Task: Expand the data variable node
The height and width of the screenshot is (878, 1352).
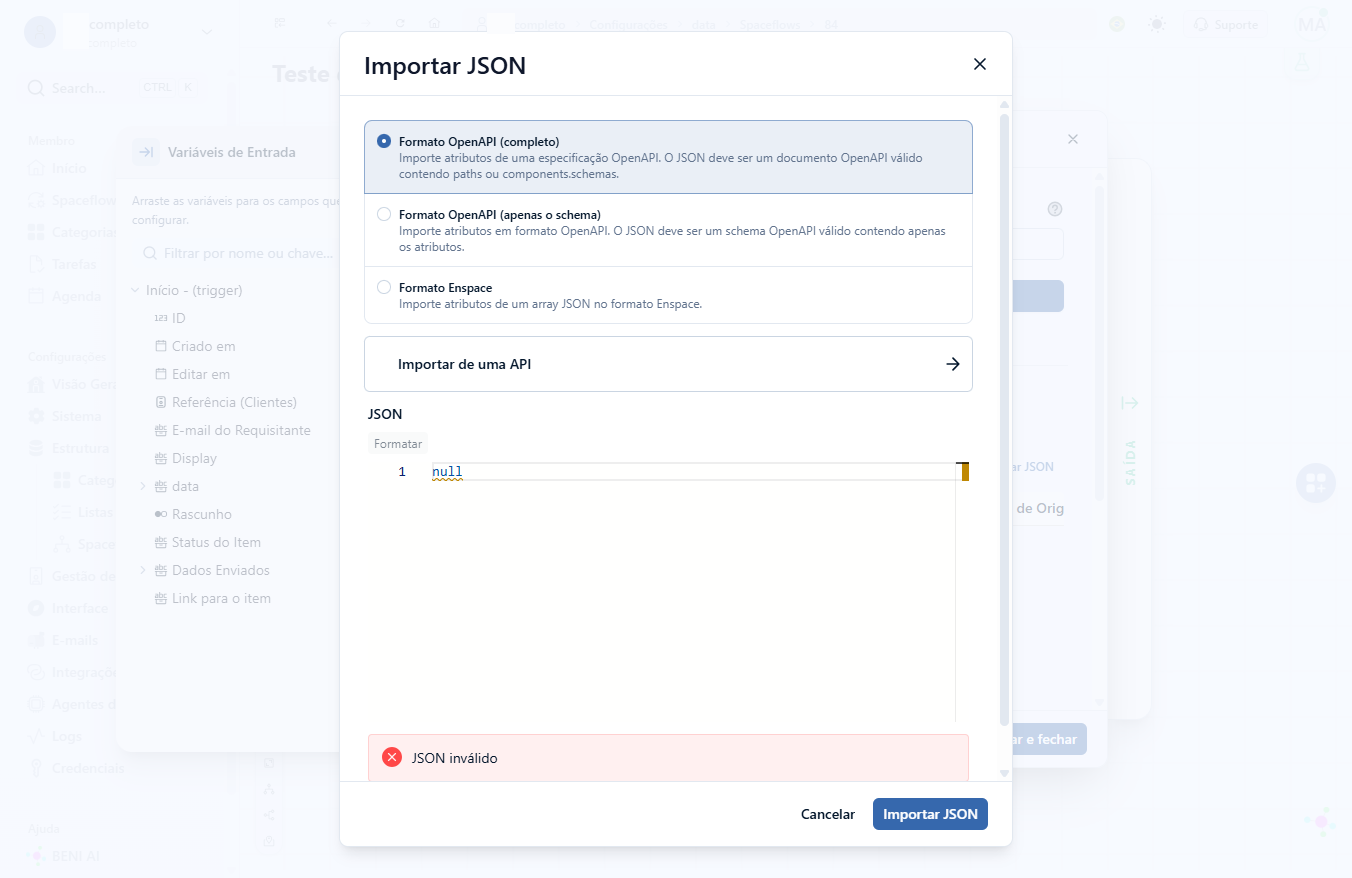Action: click(143, 486)
